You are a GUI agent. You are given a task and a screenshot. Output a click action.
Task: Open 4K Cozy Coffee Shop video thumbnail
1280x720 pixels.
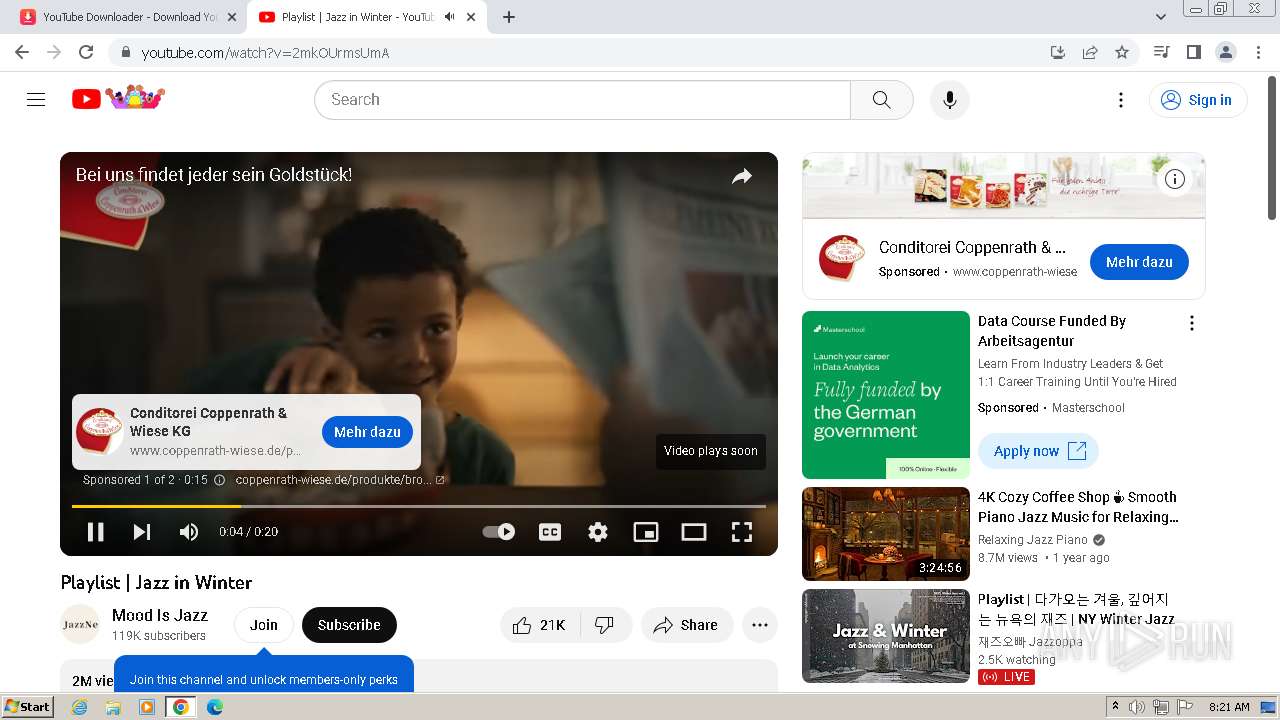pyautogui.click(x=886, y=534)
